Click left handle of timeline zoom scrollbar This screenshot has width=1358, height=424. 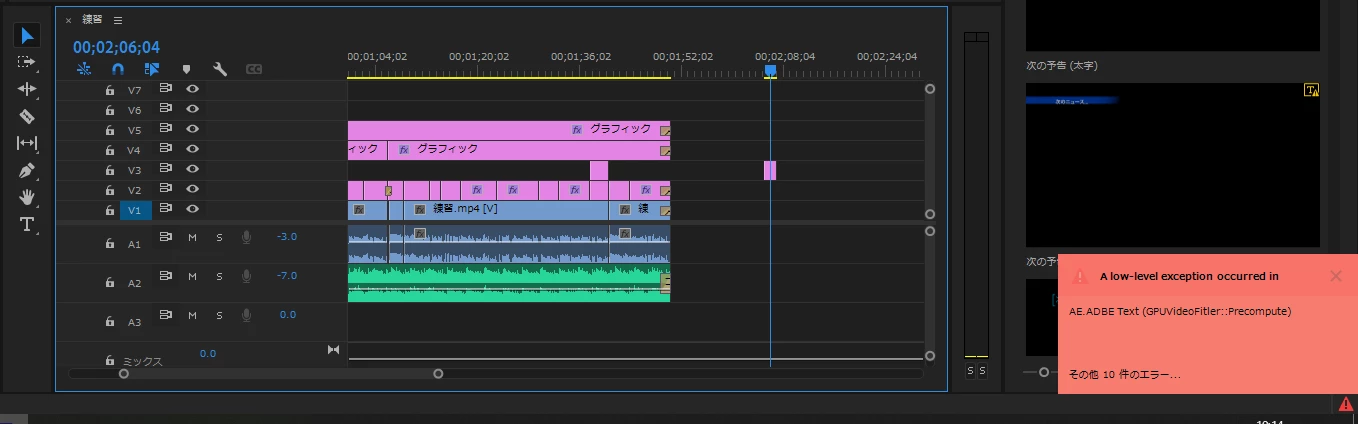coord(124,374)
